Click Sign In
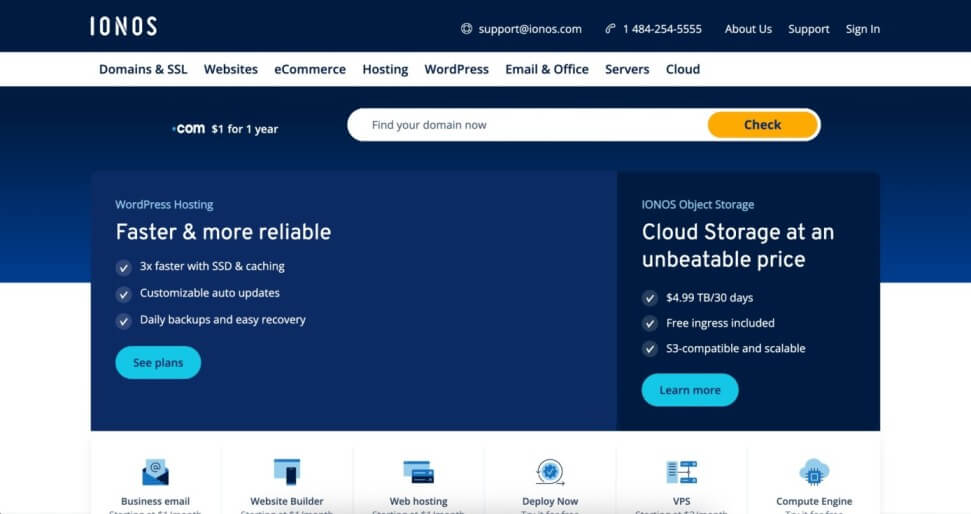This screenshot has height=514, width=971. click(x=863, y=29)
